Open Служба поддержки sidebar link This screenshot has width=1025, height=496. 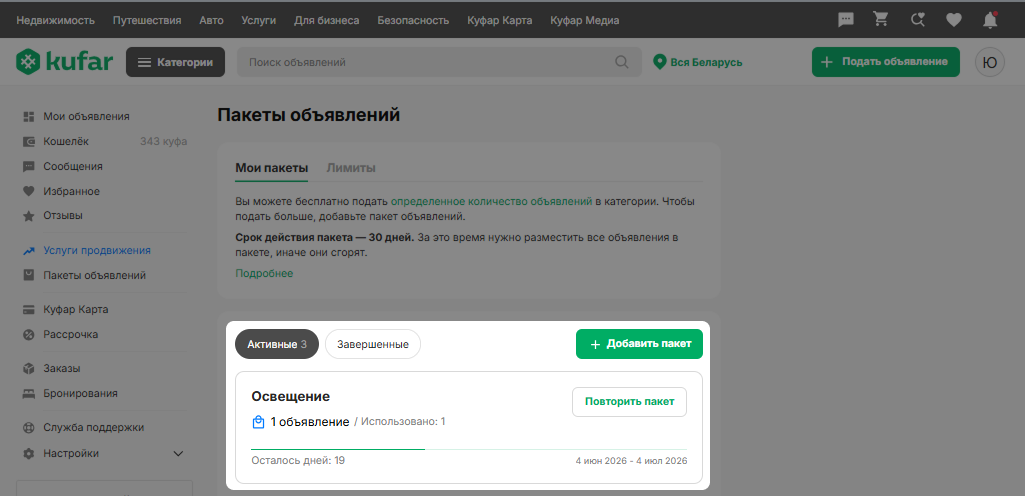(x=93, y=428)
